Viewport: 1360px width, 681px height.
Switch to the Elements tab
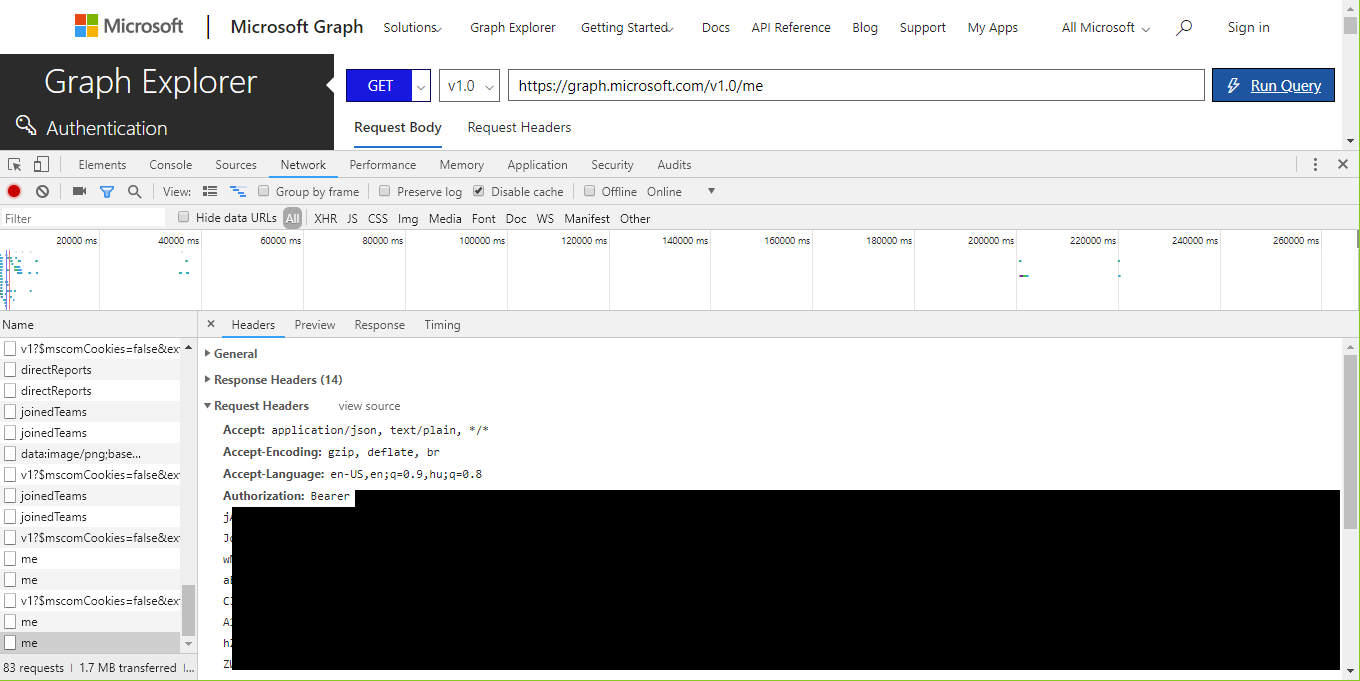coord(102,165)
